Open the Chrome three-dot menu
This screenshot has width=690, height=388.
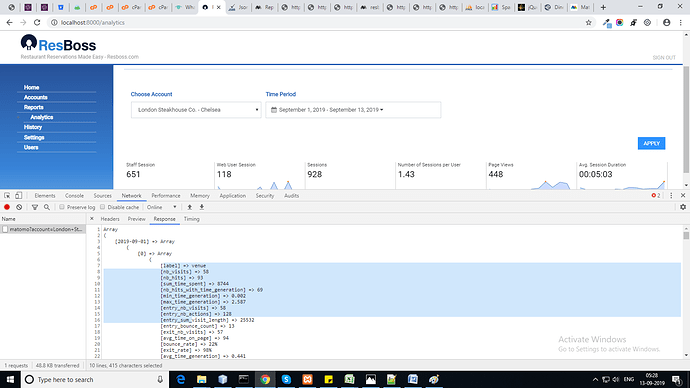pos(681,22)
